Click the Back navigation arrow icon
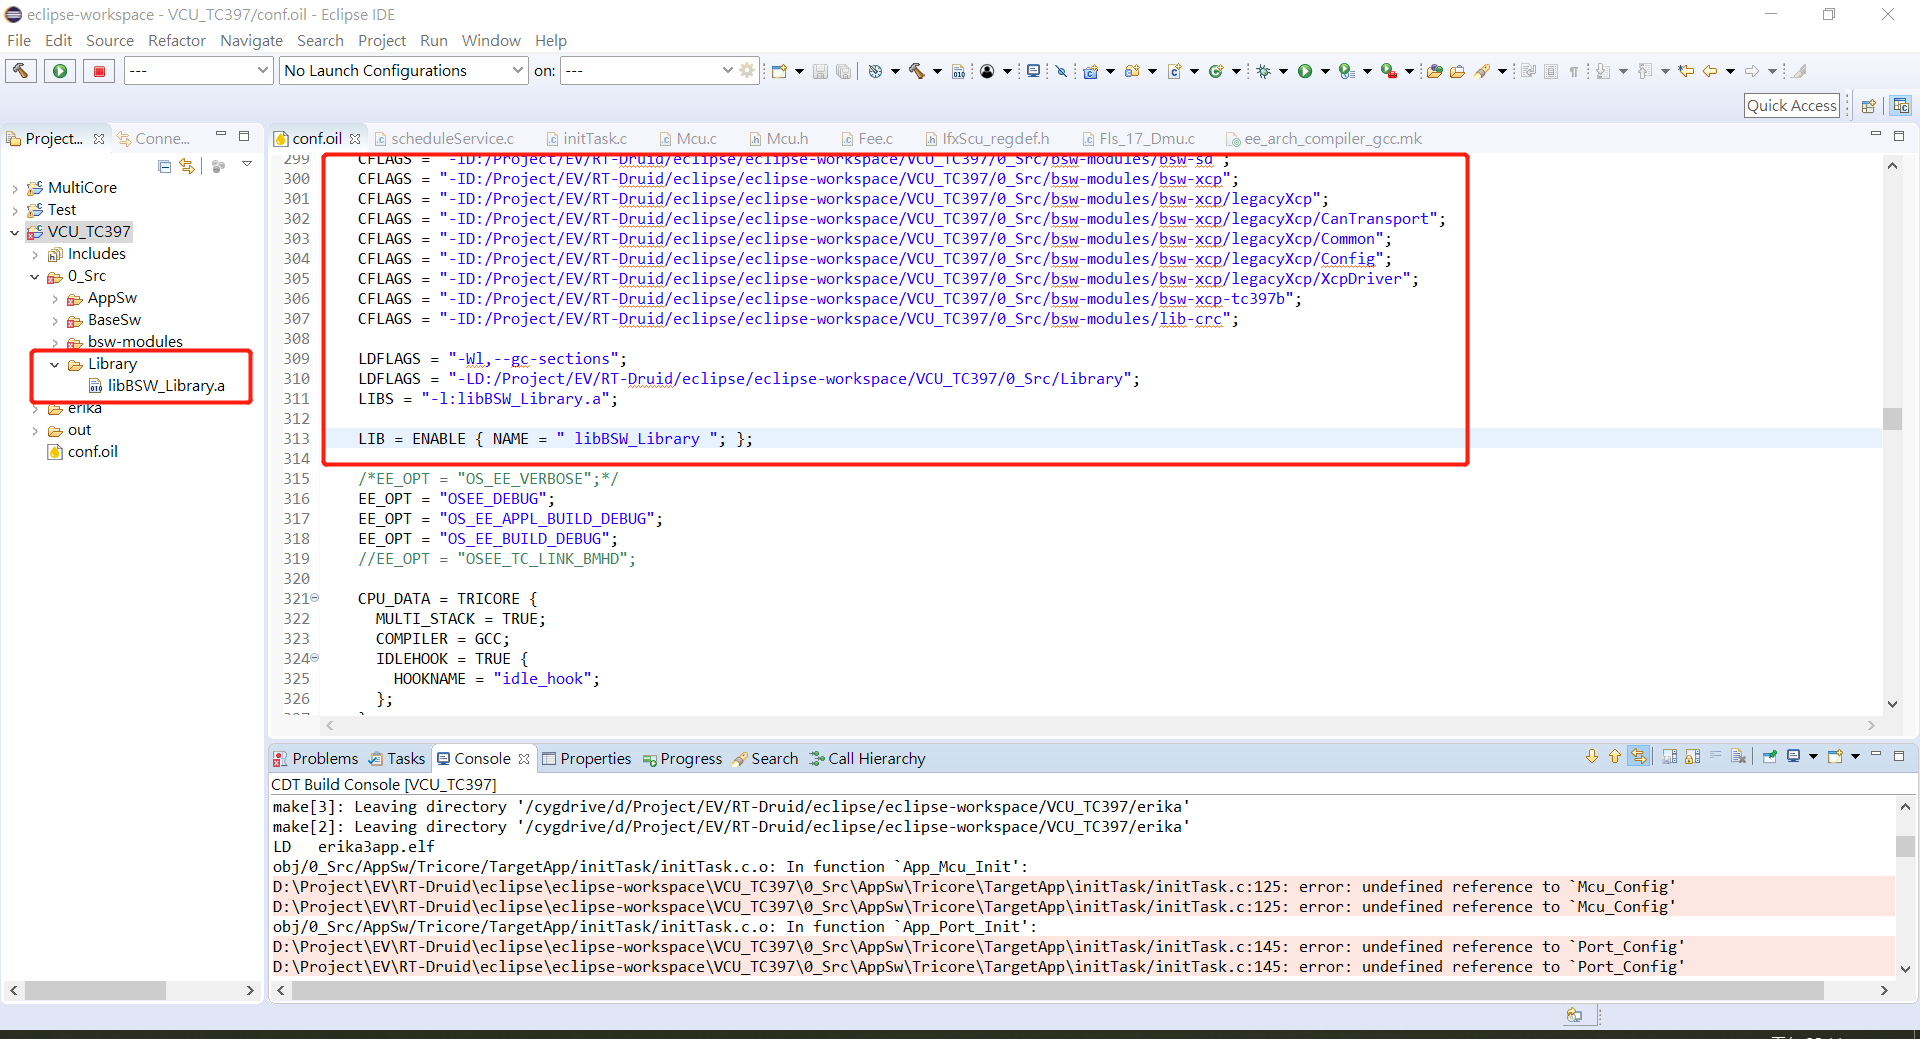The image size is (1920, 1039). click(1710, 71)
